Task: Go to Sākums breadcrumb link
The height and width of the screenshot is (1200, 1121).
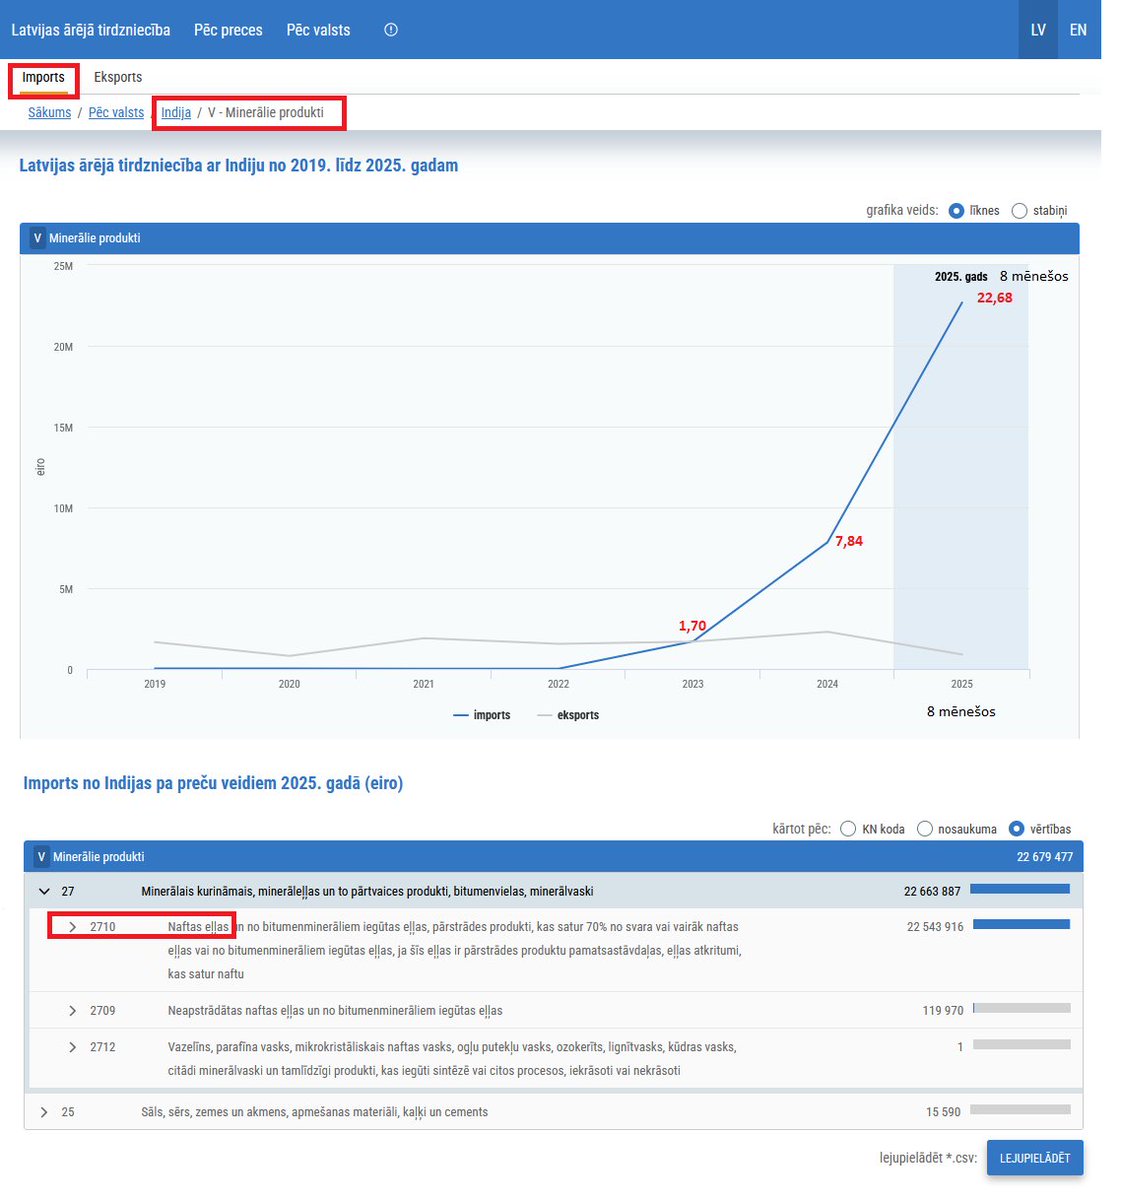Action: [x=49, y=112]
